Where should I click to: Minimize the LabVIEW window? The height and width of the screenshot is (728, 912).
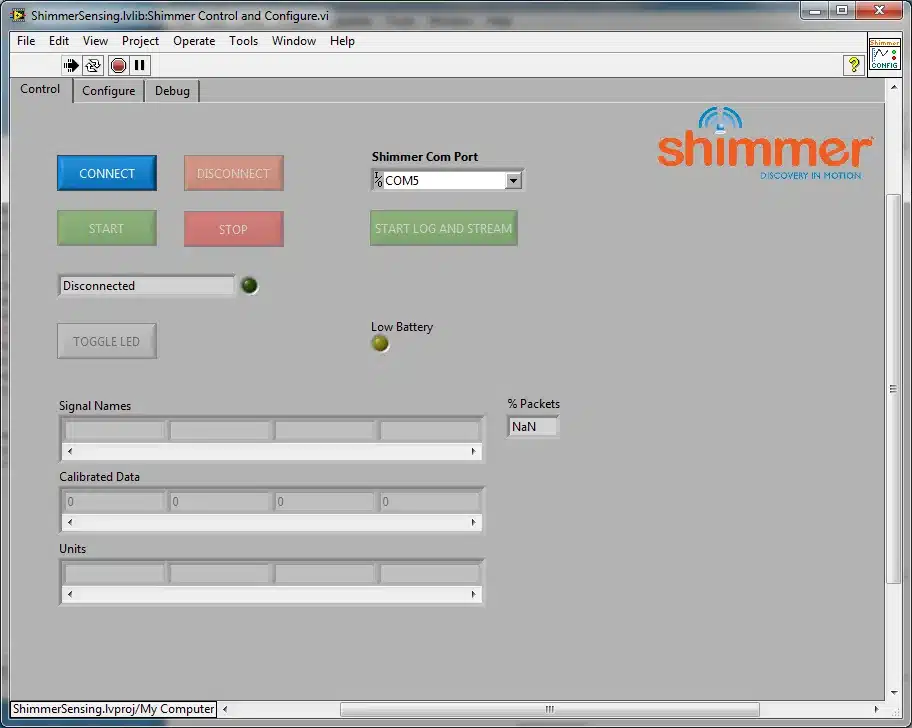pyautogui.click(x=815, y=10)
